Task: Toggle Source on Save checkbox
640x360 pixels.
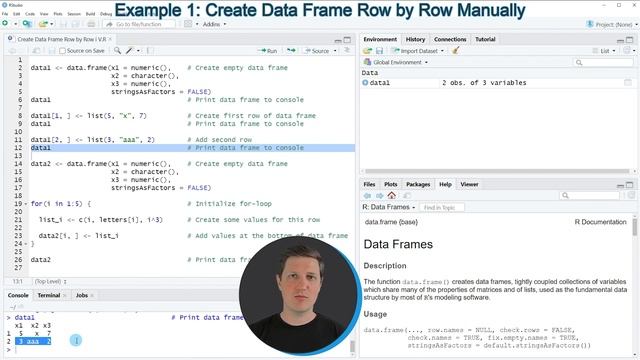Action: (x=62, y=51)
